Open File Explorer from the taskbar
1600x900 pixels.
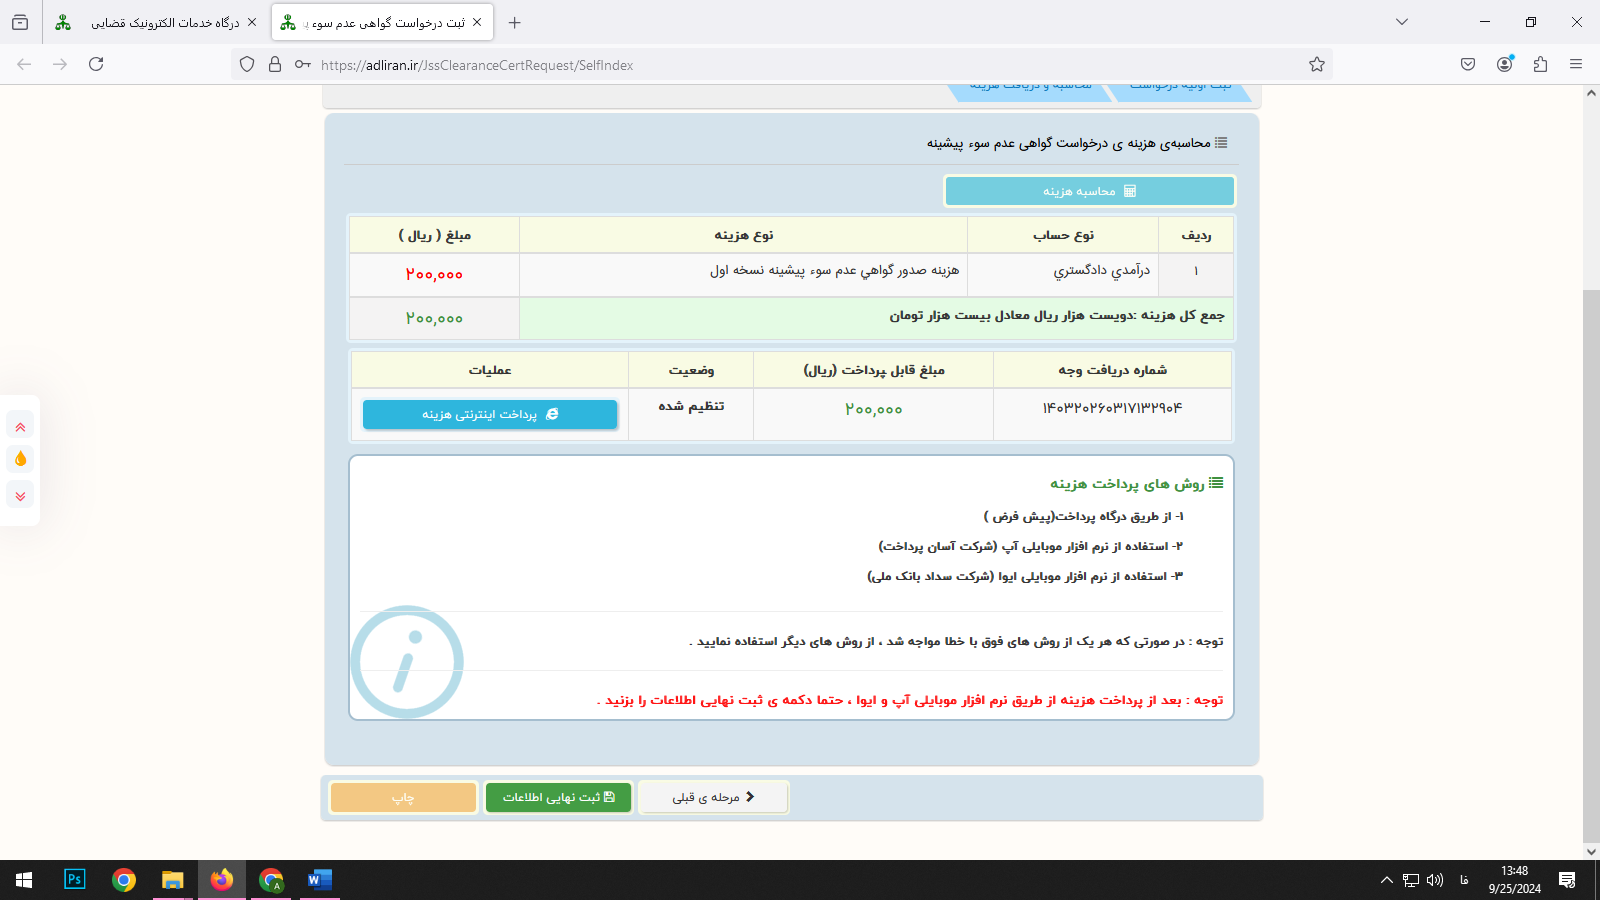[173, 880]
